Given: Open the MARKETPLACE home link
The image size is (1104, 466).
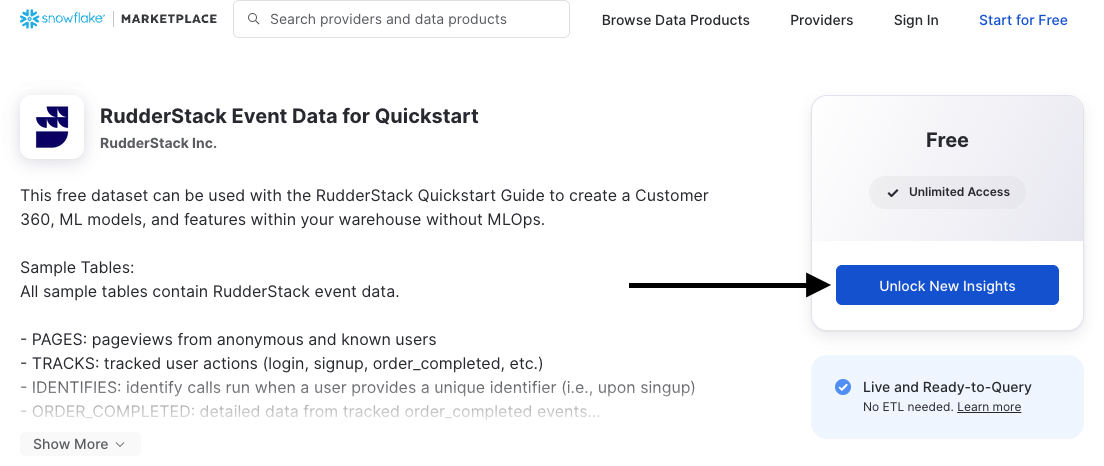Looking at the screenshot, I should (x=169, y=19).
